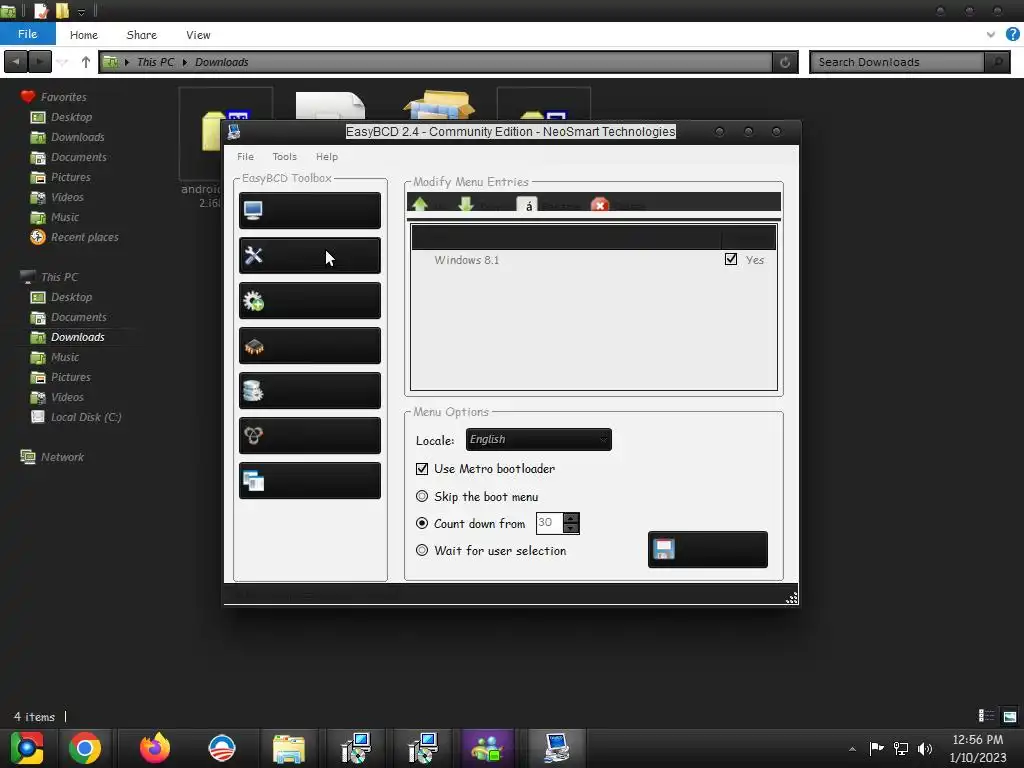
Task: Delete entry with red X icon
Action: pos(600,204)
